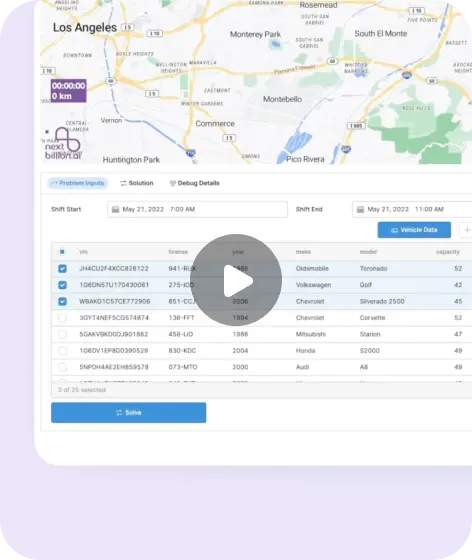Image resolution: width=472 pixels, height=560 pixels.
Task: Click the 3 of 25 selected status text
Action: [82, 390]
